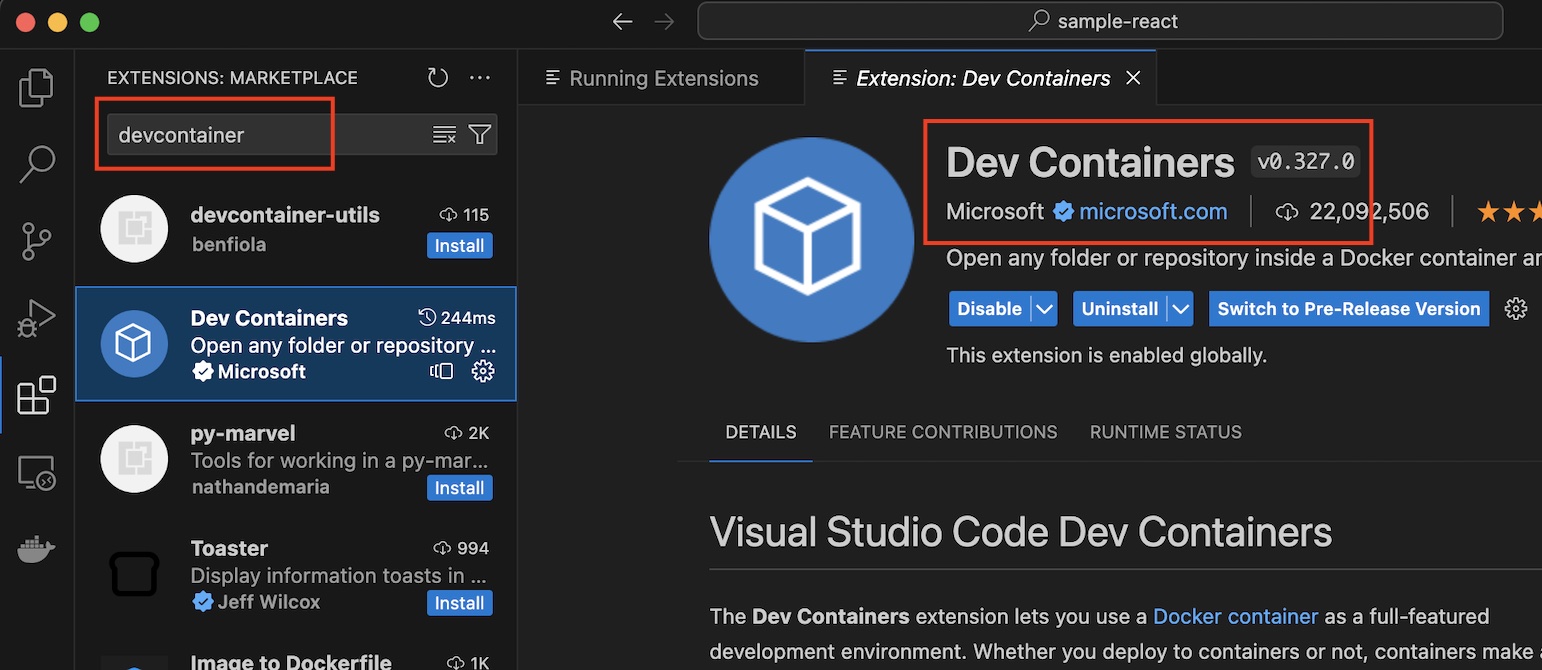Follow the Docker container link
The image size is (1542, 670).
coord(1236,616)
